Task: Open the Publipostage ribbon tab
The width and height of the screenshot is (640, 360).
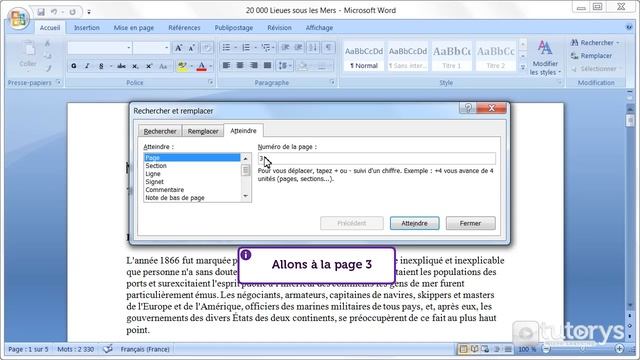Action: pos(233,28)
